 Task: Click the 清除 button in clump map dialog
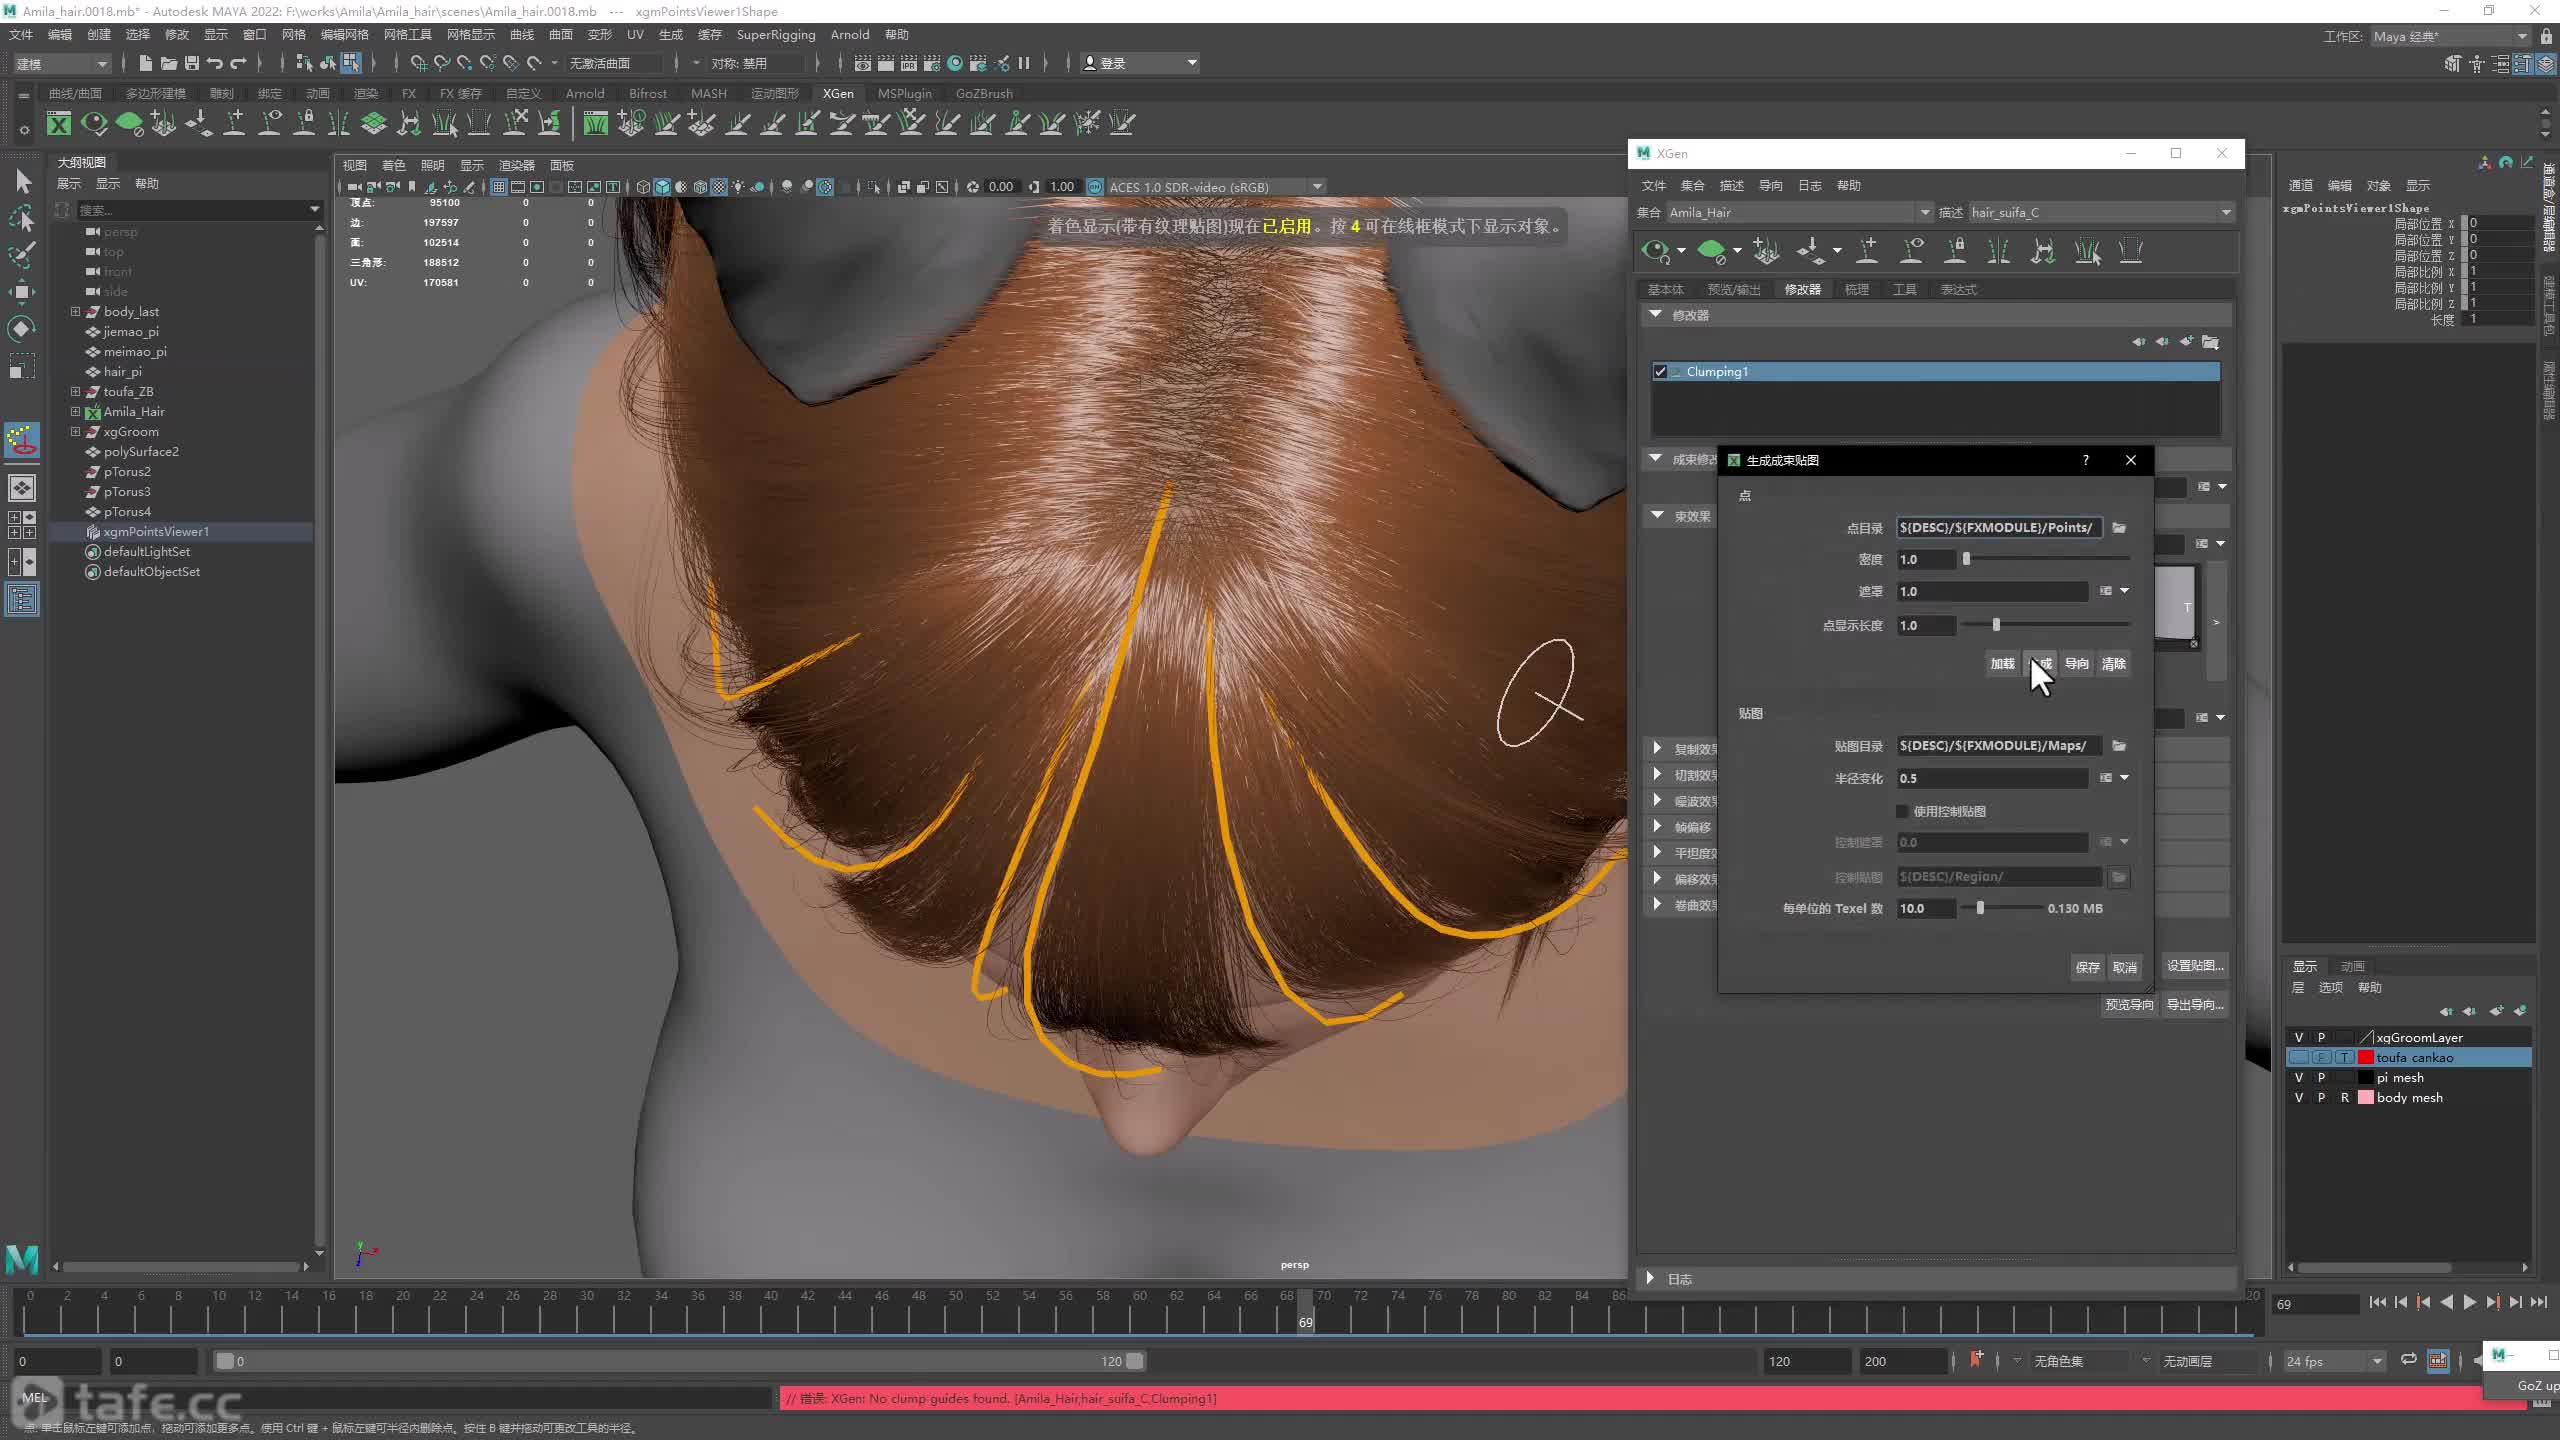[x=2113, y=664]
